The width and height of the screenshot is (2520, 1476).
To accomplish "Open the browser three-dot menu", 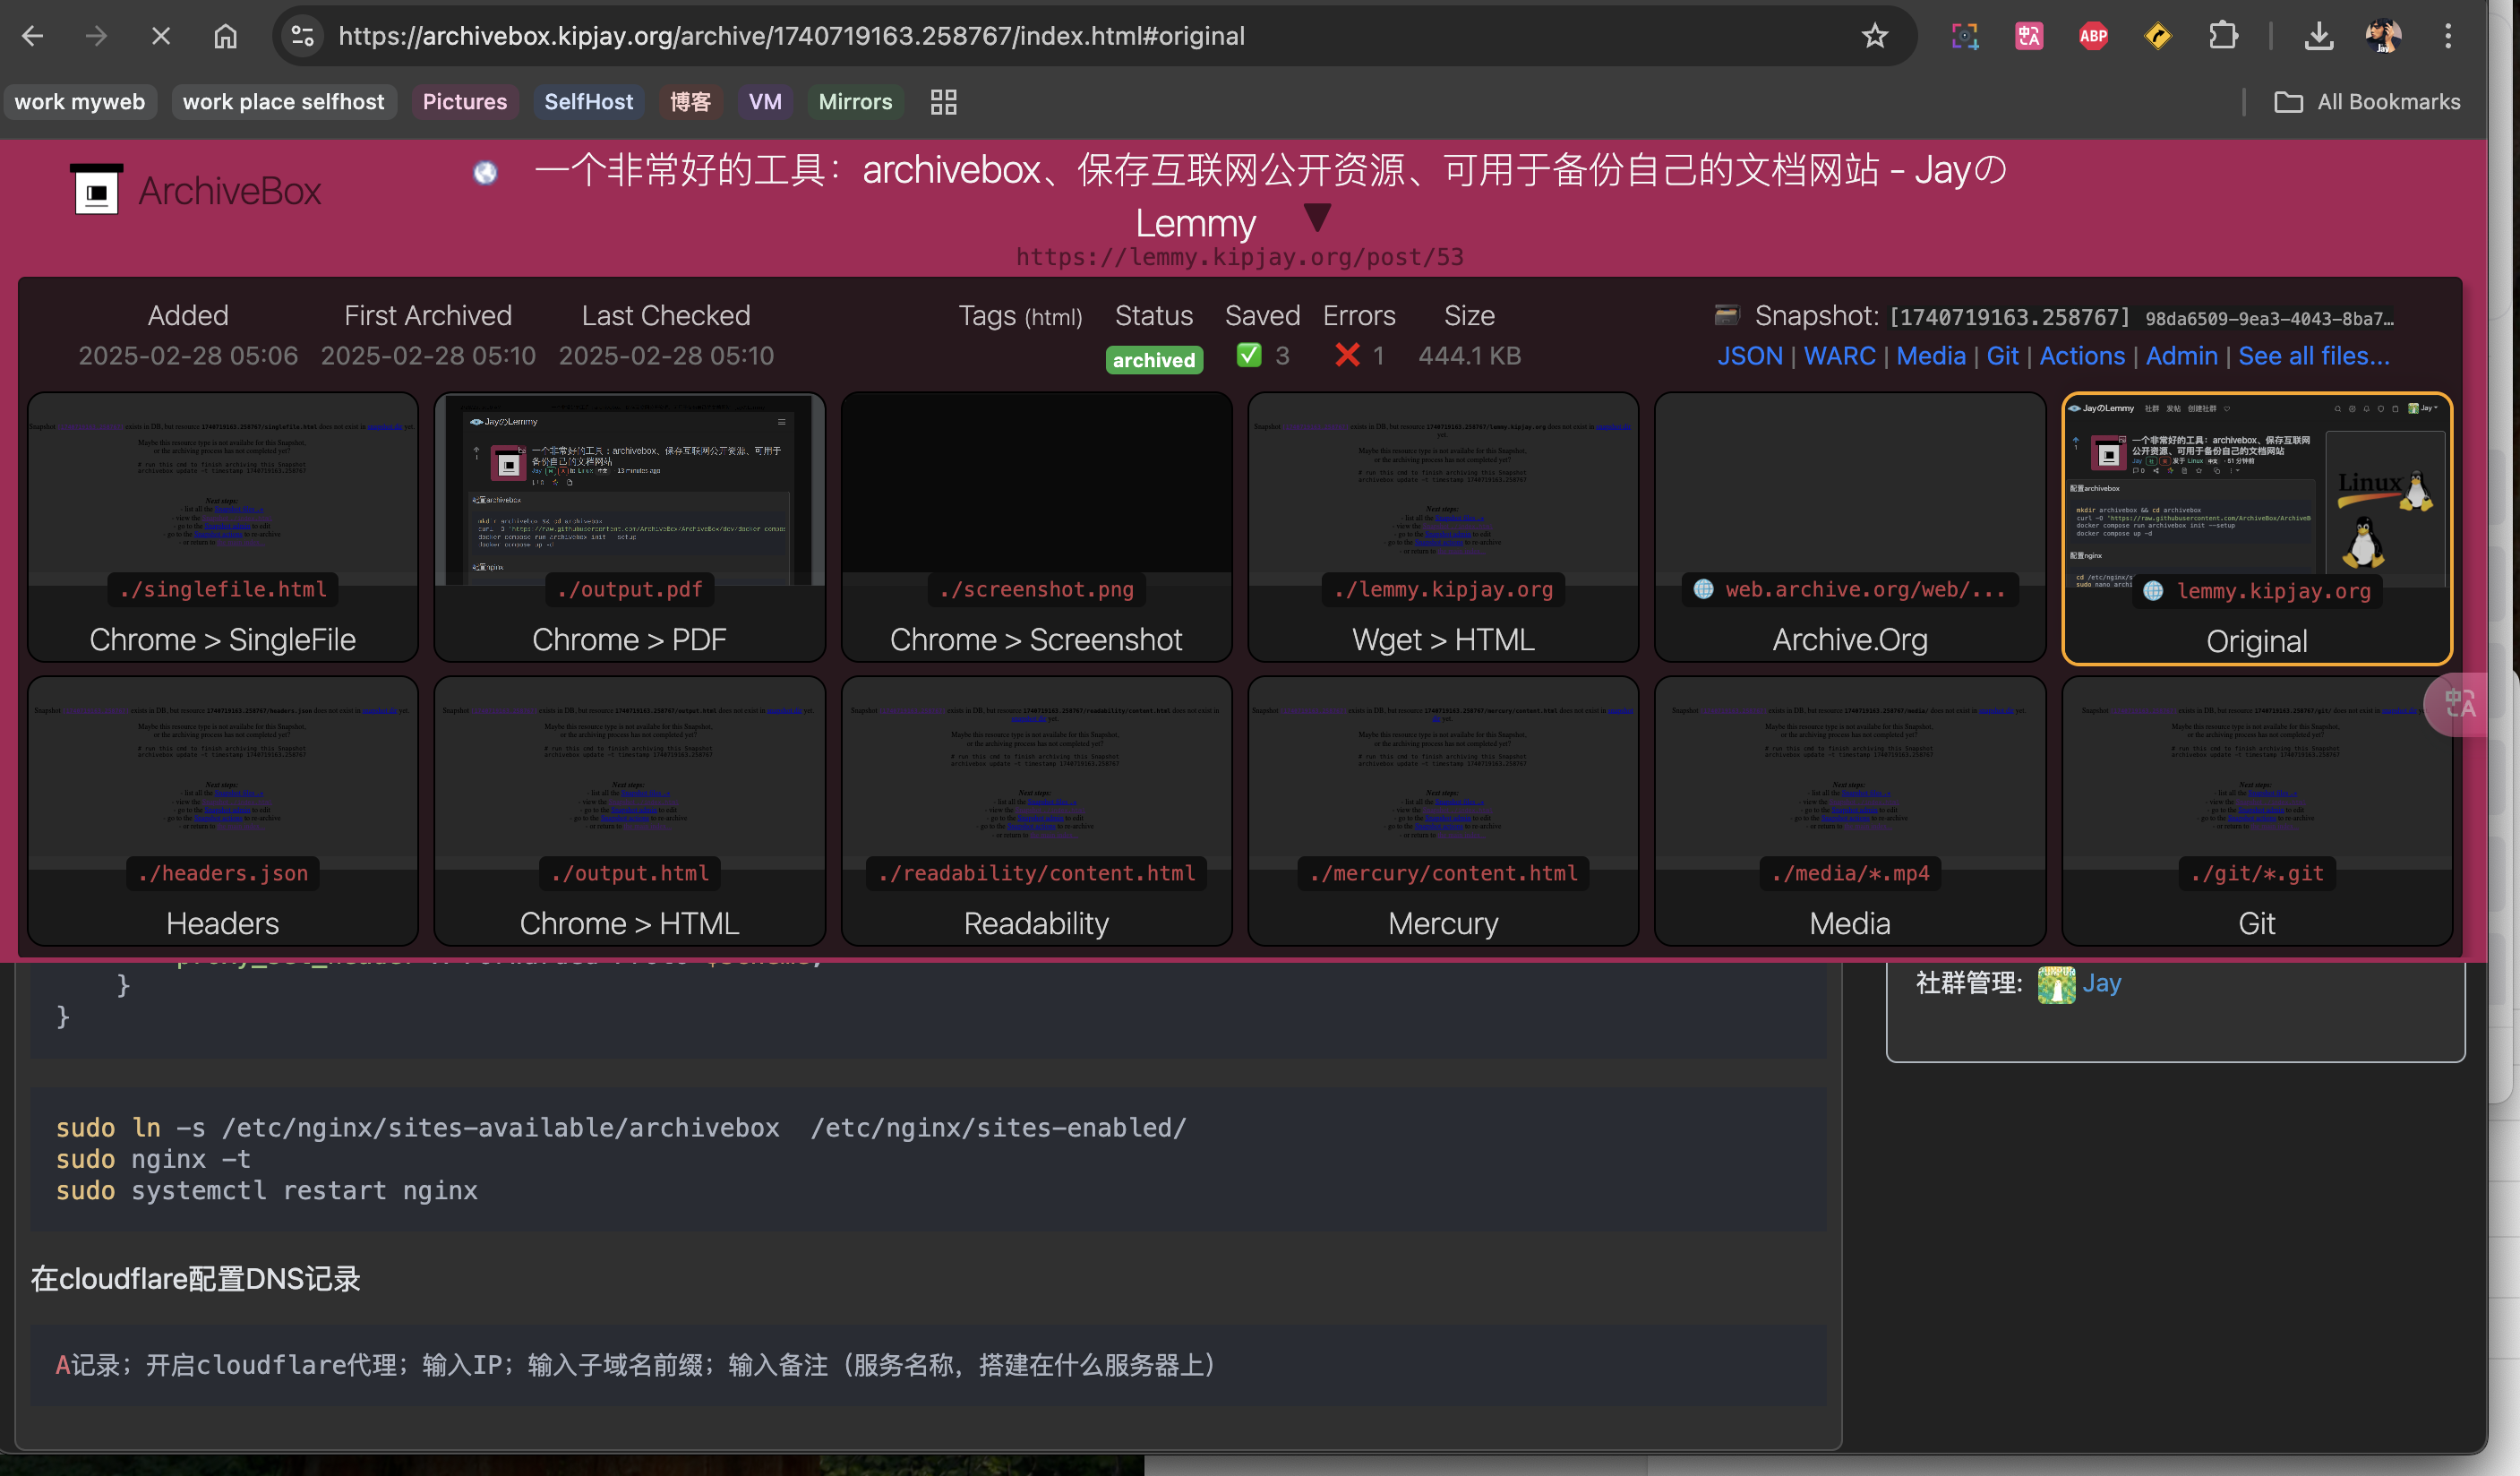I will pyautogui.click(x=2448, y=37).
